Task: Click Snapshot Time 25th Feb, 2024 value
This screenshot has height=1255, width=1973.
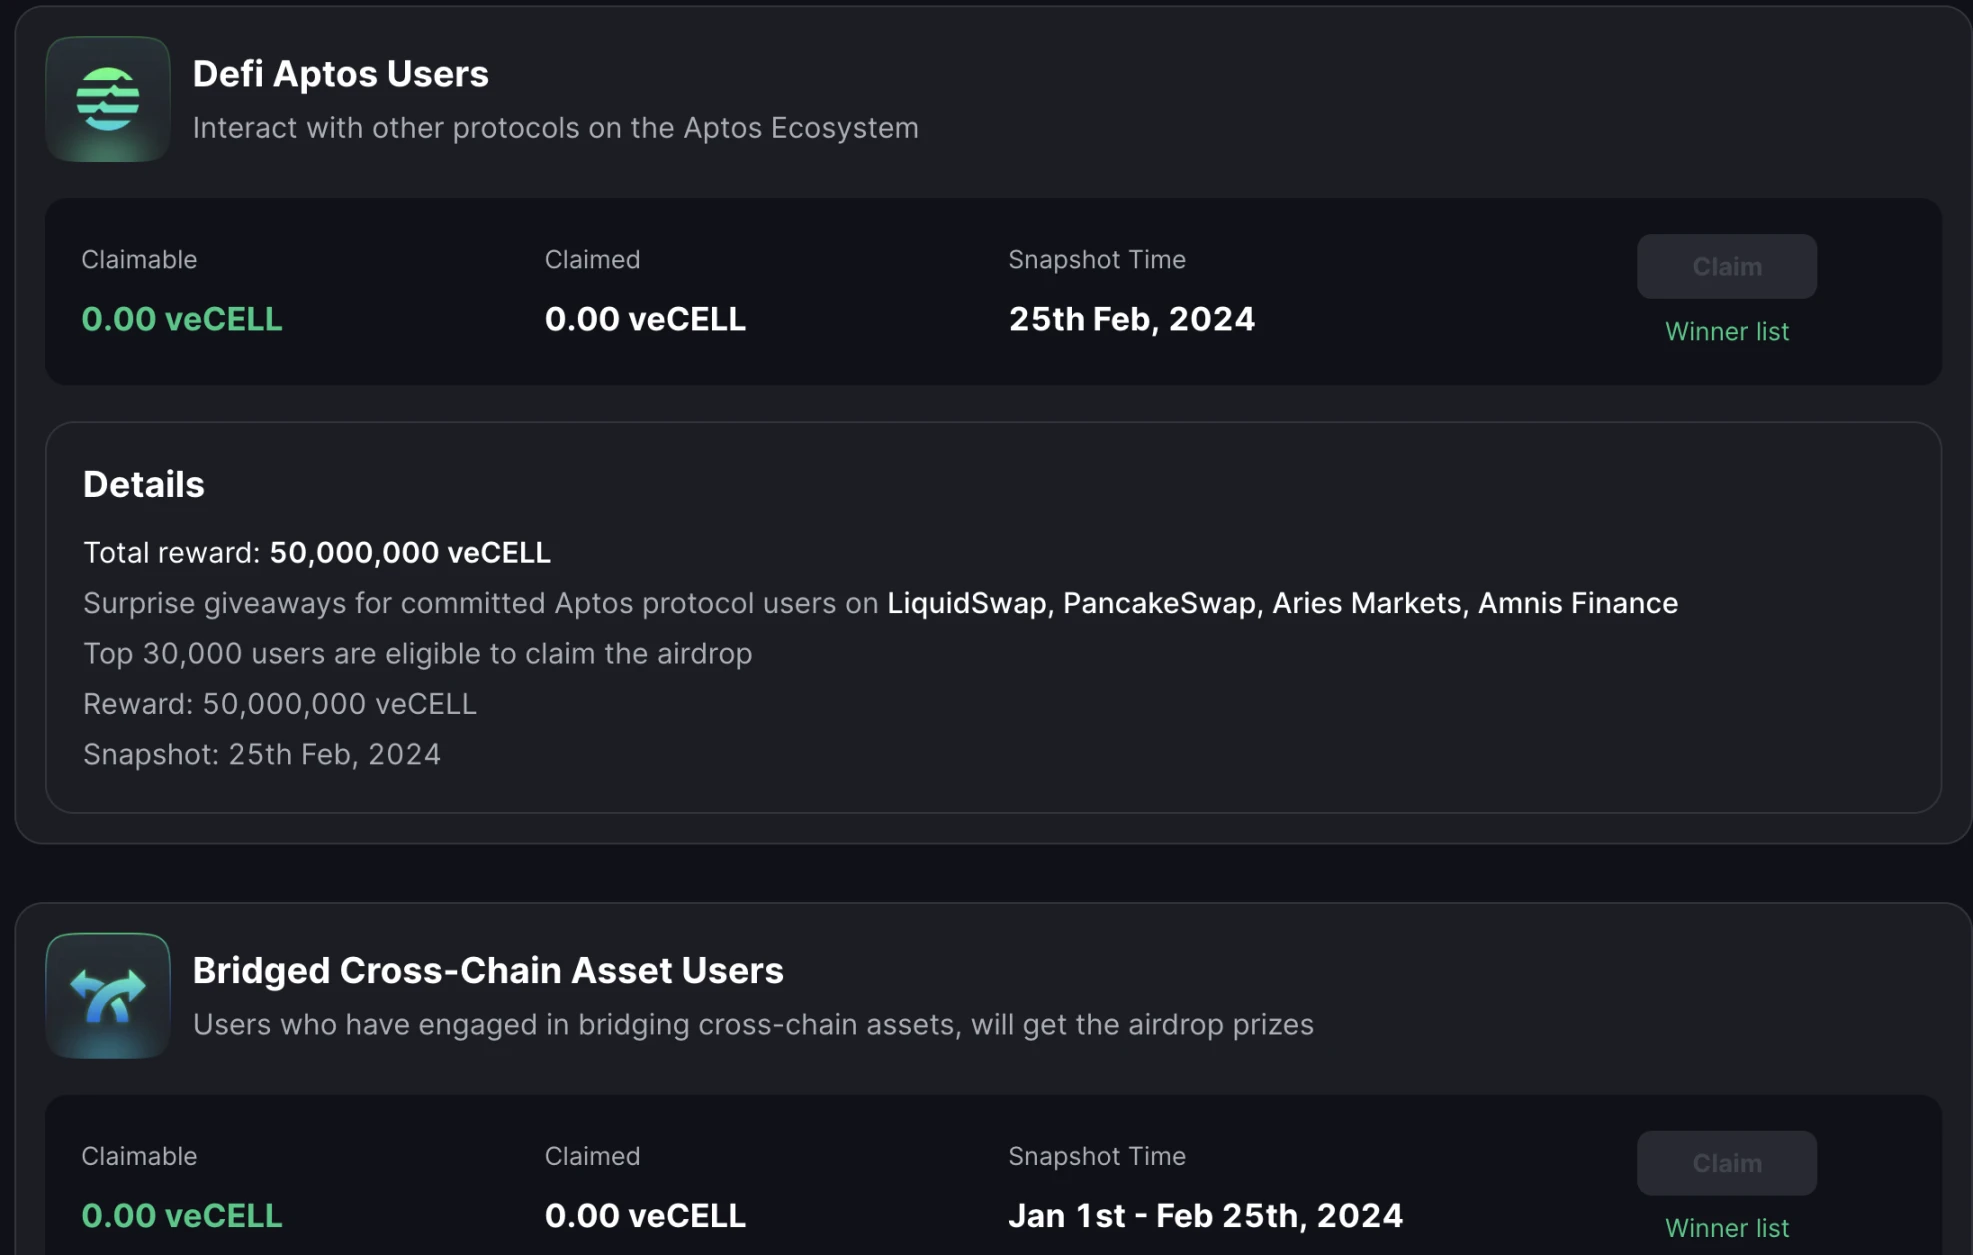Action: 1131,319
